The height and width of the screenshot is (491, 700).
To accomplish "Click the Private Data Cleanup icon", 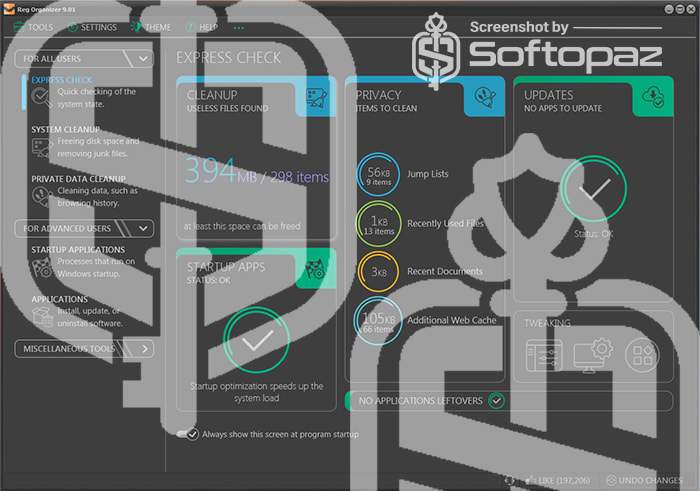I will pyautogui.click(x=42, y=196).
